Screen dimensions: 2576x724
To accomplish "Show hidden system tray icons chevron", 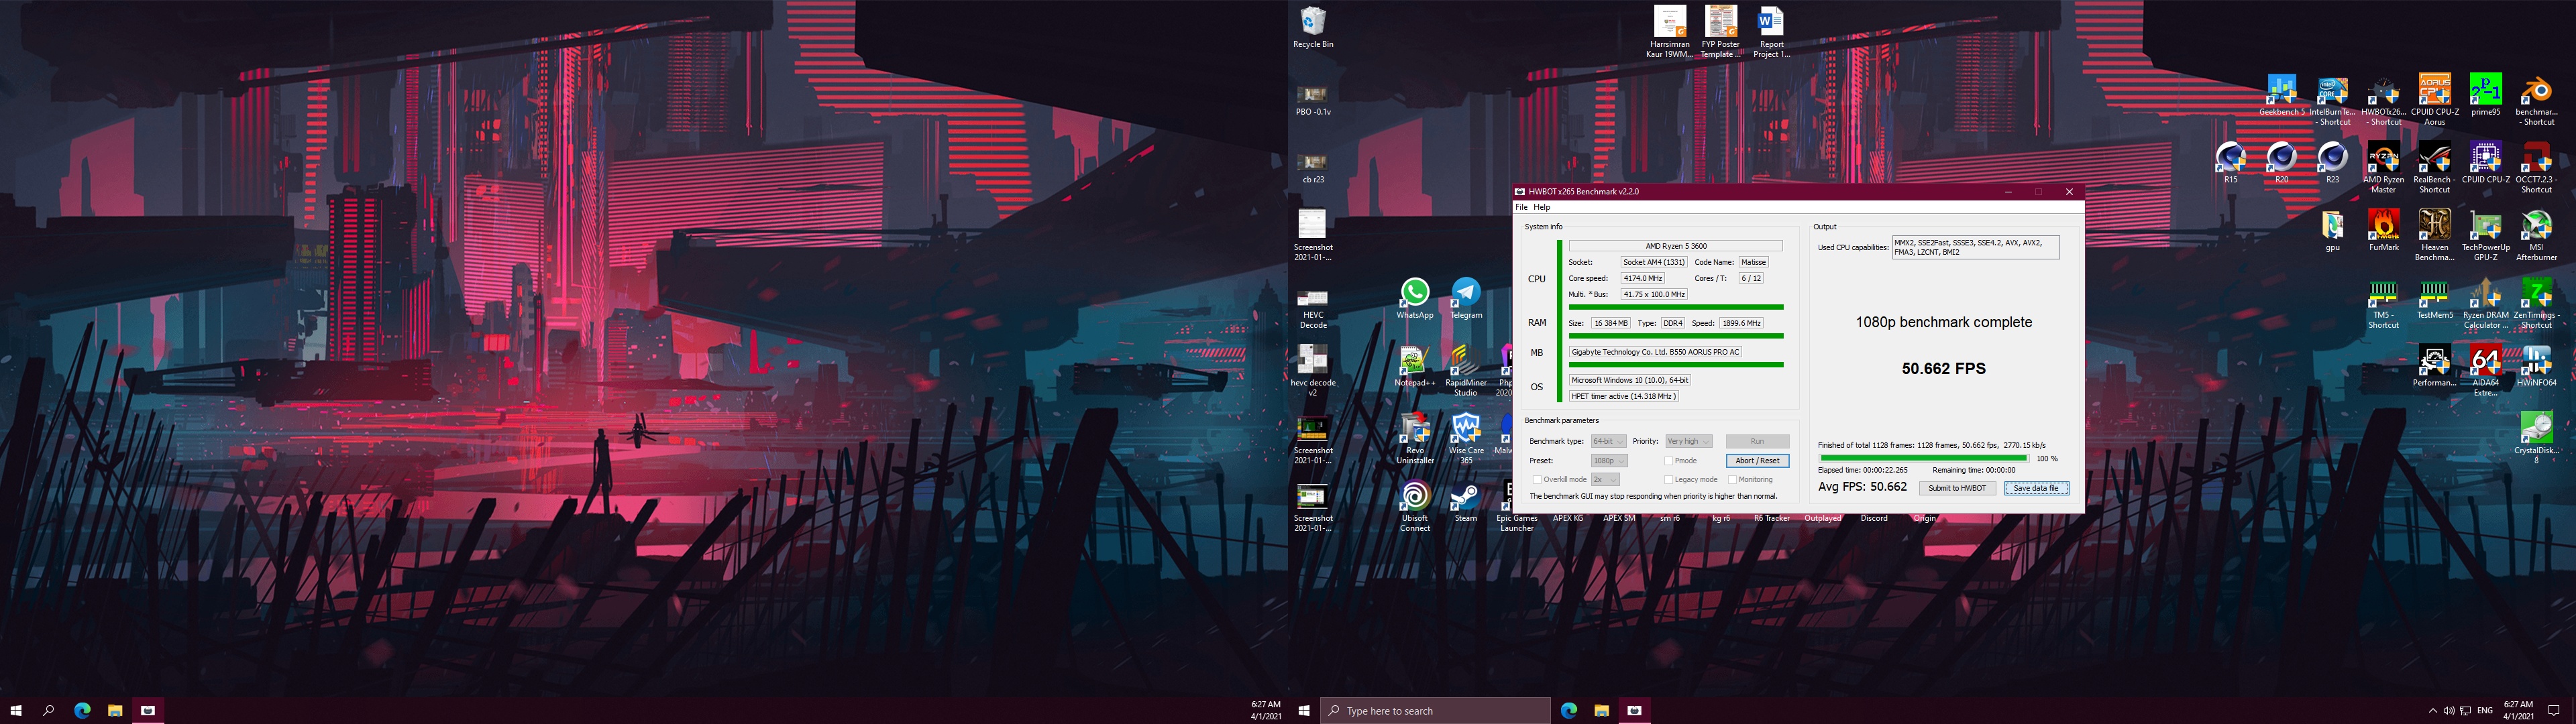I will tap(2433, 711).
